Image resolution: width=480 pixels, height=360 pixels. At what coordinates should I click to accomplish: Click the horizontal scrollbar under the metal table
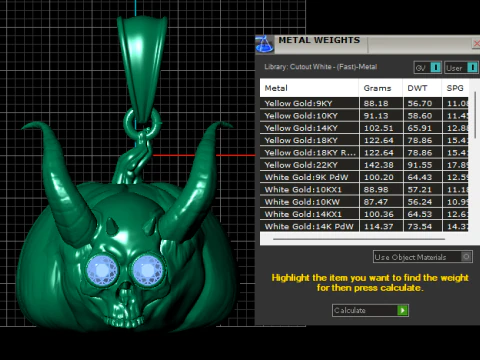click(359, 239)
